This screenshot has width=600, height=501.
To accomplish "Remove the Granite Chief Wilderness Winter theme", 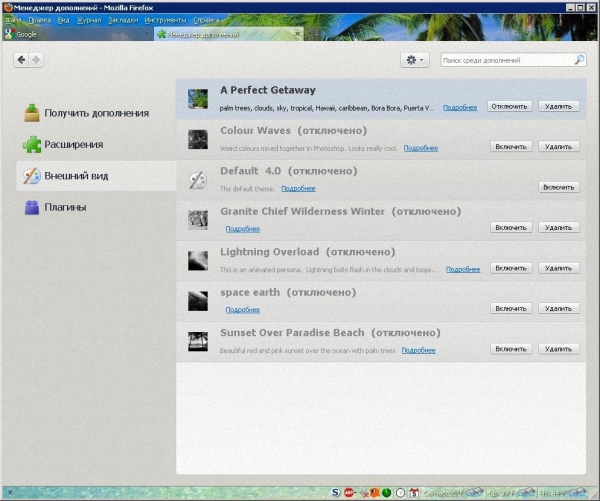I will (558, 227).
